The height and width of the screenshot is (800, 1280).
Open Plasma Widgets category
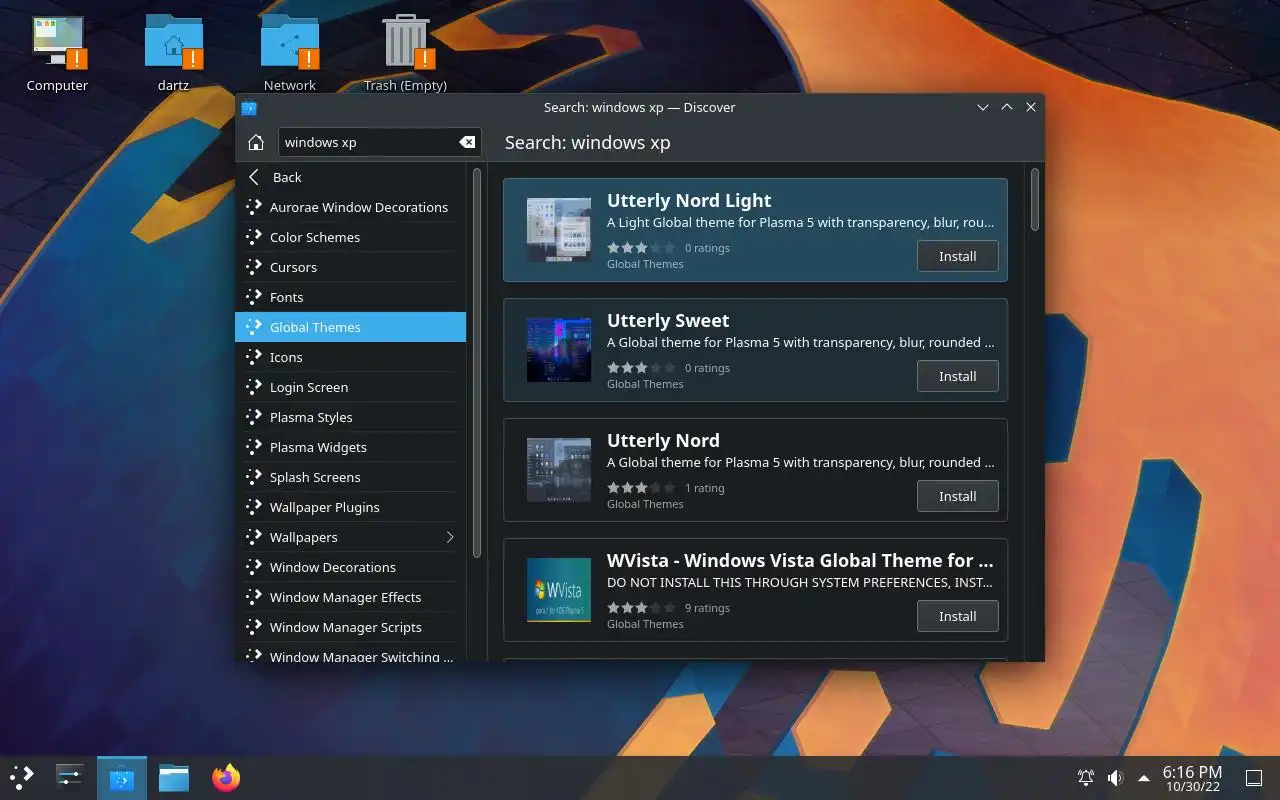pyautogui.click(x=350, y=447)
